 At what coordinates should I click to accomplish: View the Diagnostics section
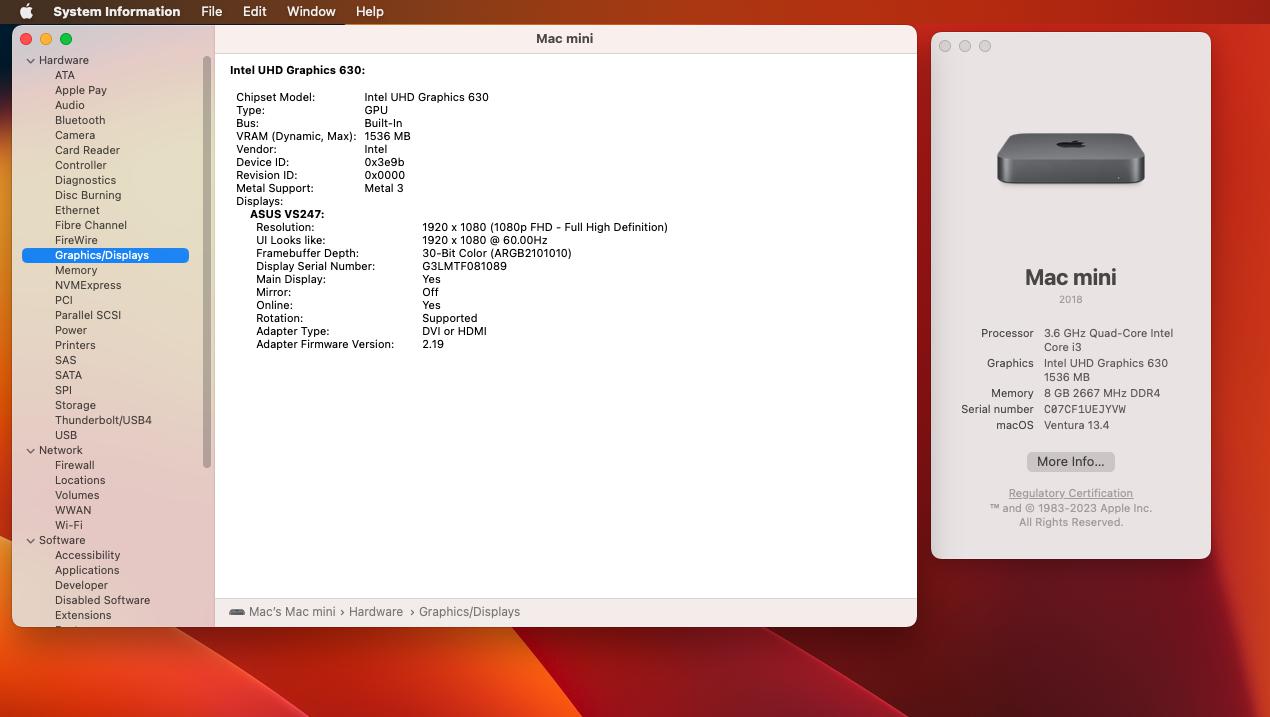click(x=85, y=180)
